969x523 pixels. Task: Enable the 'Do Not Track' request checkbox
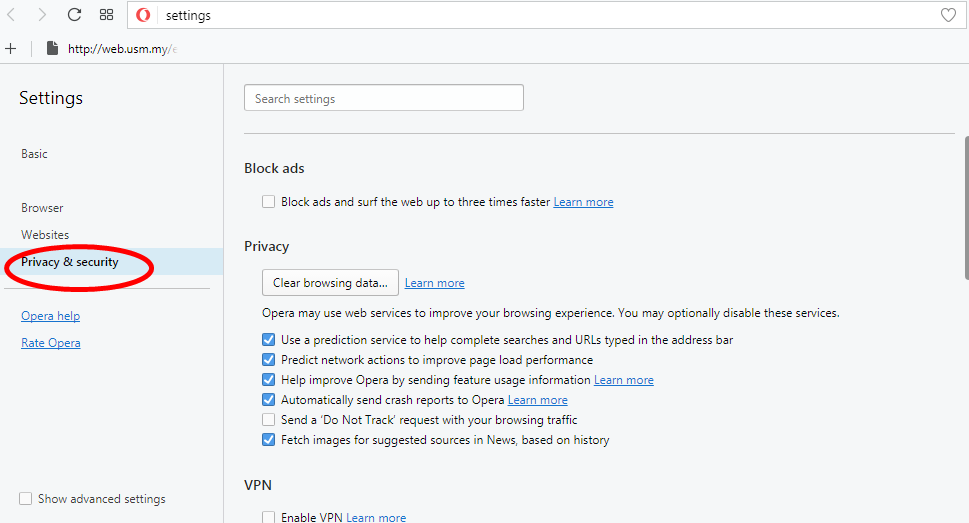click(268, 420)
